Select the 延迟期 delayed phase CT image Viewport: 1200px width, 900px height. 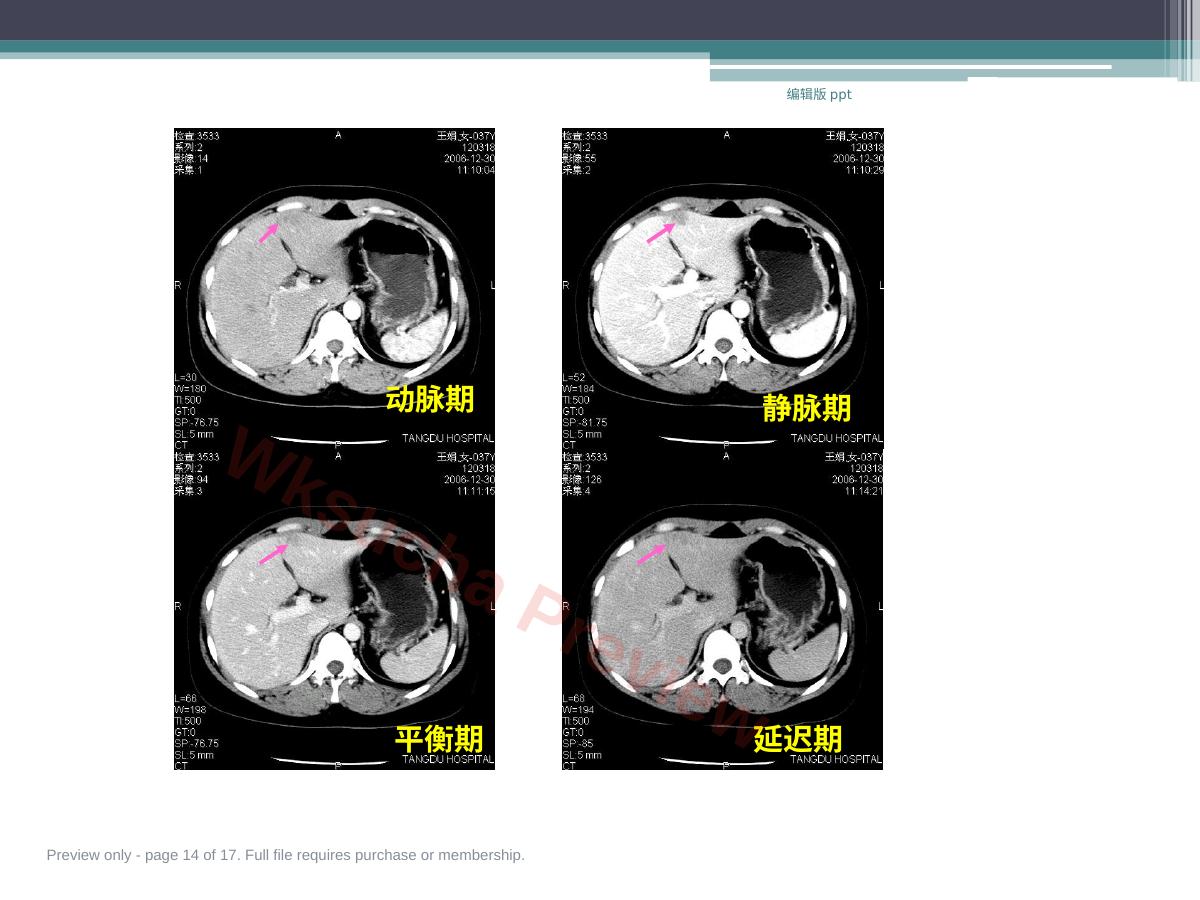tap(723, 609)
